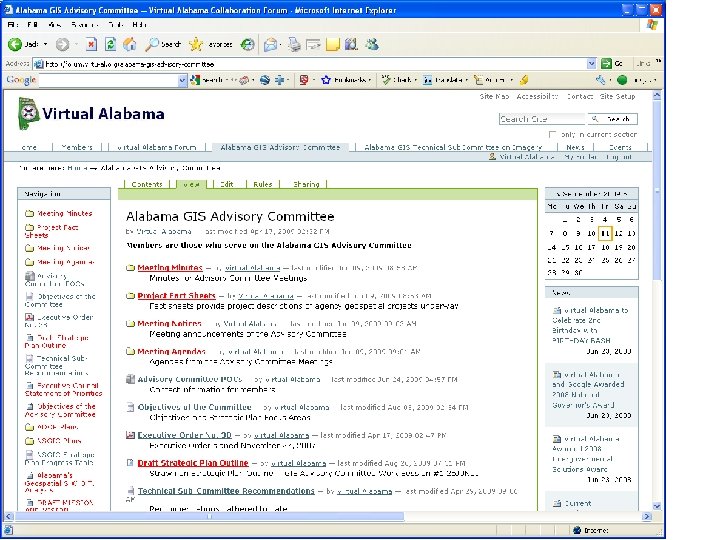Viewport: 720px width, 540px height.
Task: Open the Alabama GIS Advisory Committee navigation tab
Action: point(280,147)
